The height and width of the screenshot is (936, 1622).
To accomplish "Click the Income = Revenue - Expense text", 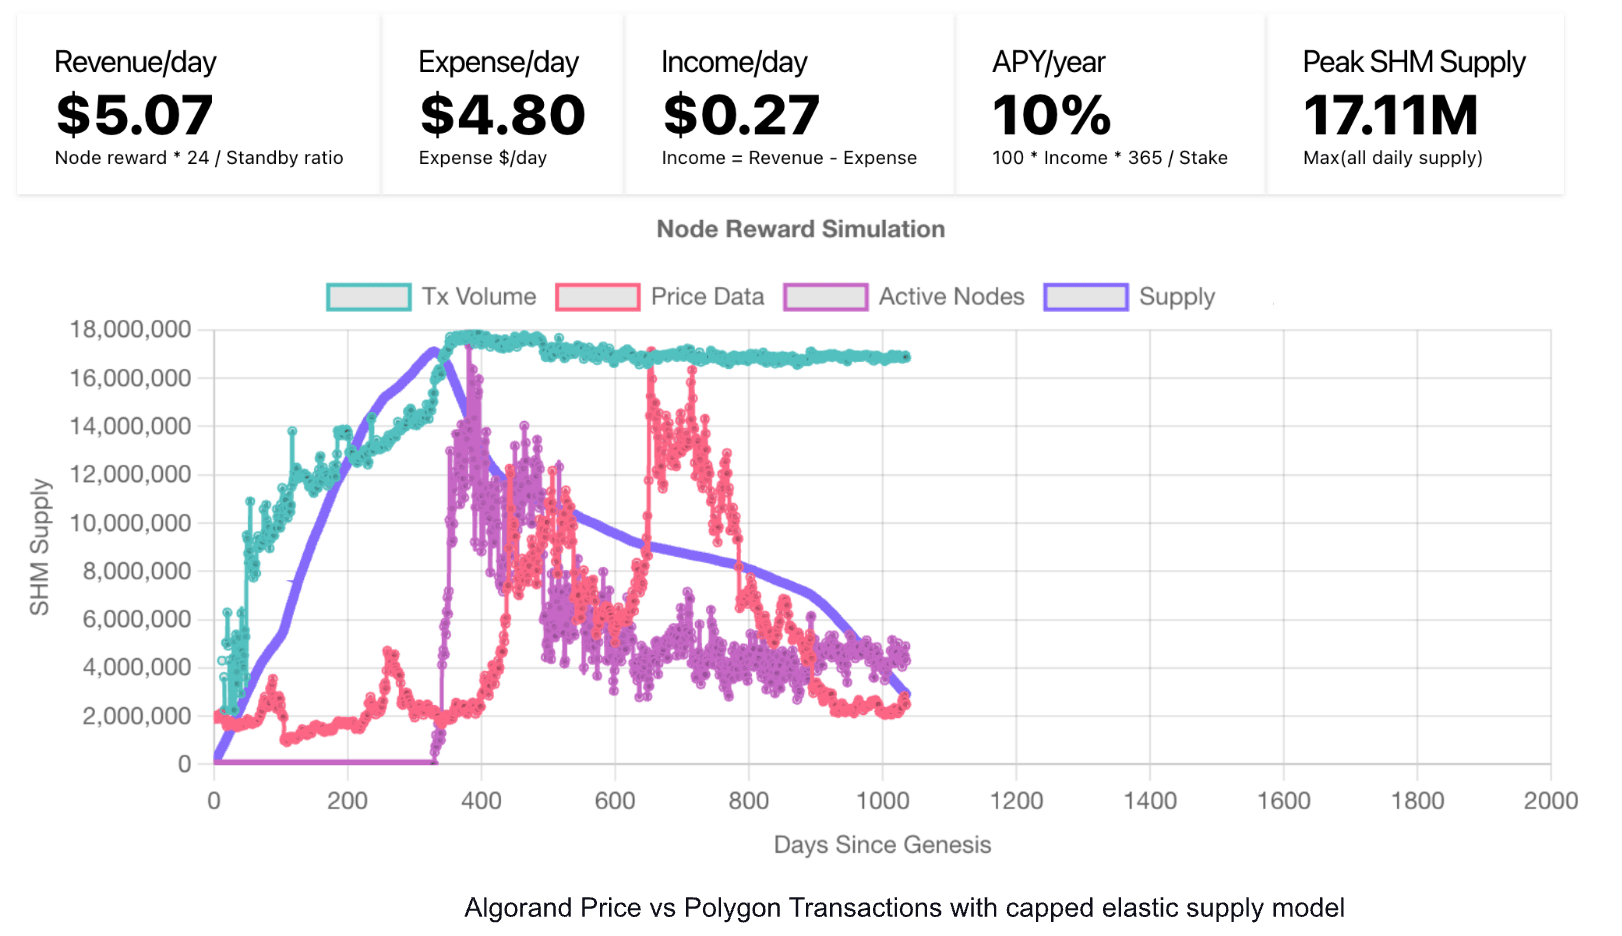I will pyautogui.click(x=789, y=158).
